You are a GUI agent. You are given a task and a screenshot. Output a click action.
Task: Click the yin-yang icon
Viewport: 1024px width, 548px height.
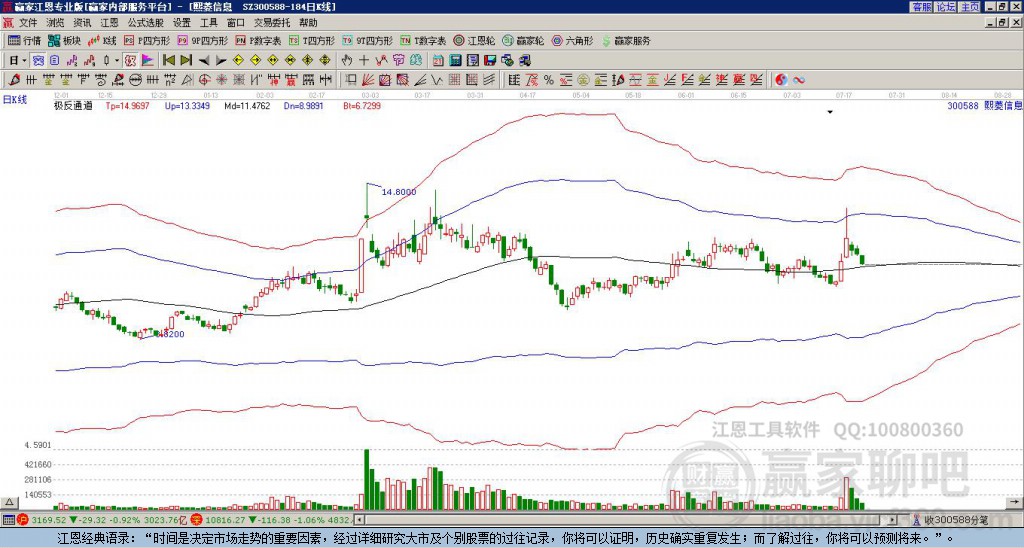click(781, 80)
